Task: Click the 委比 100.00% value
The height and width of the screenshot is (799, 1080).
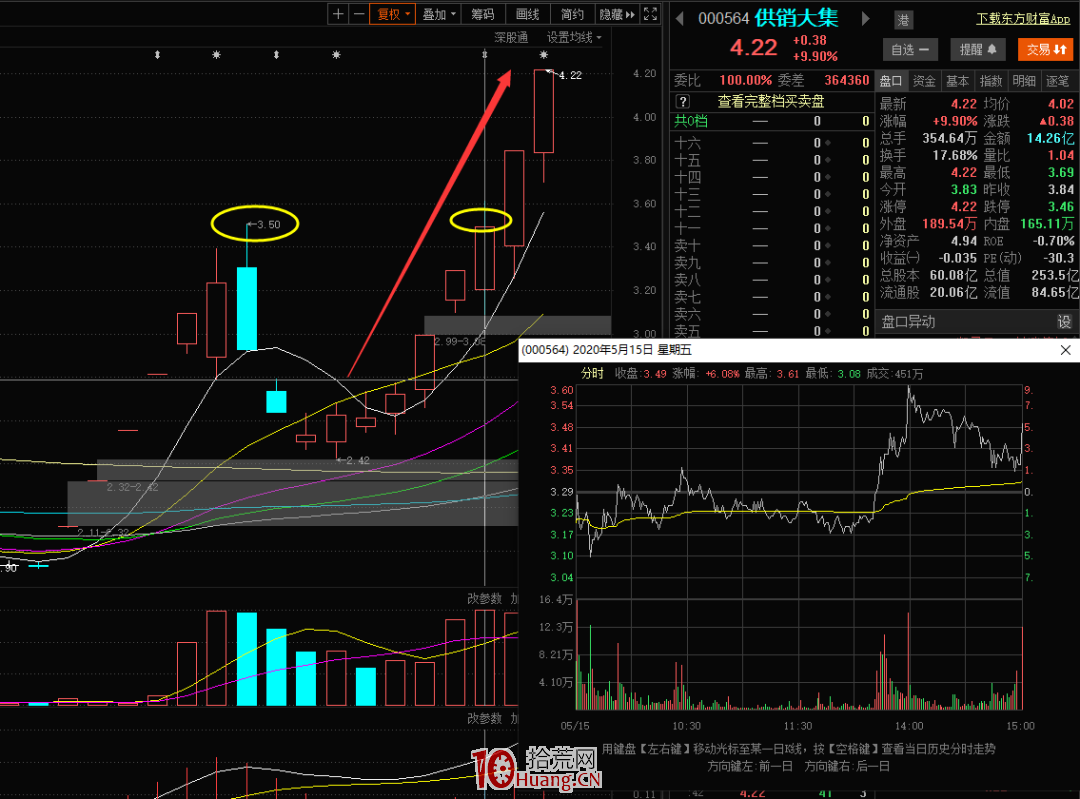Action: (x=745, y=81)
